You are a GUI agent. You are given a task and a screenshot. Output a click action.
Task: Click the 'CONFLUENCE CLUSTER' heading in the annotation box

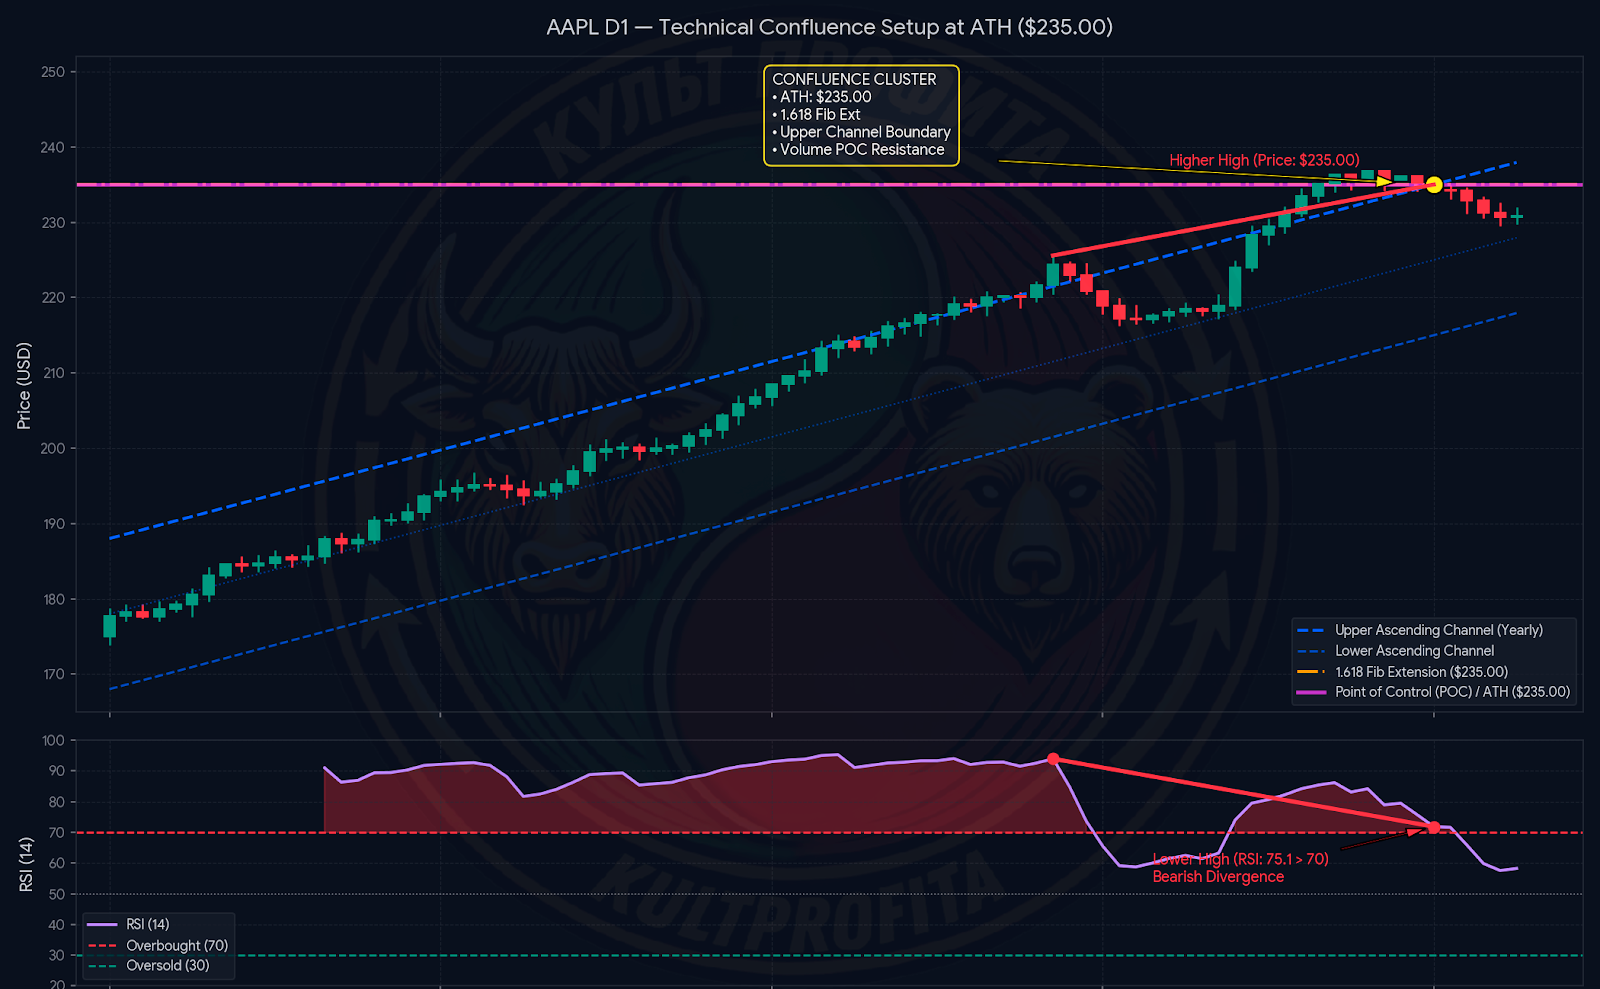(854, 79)
